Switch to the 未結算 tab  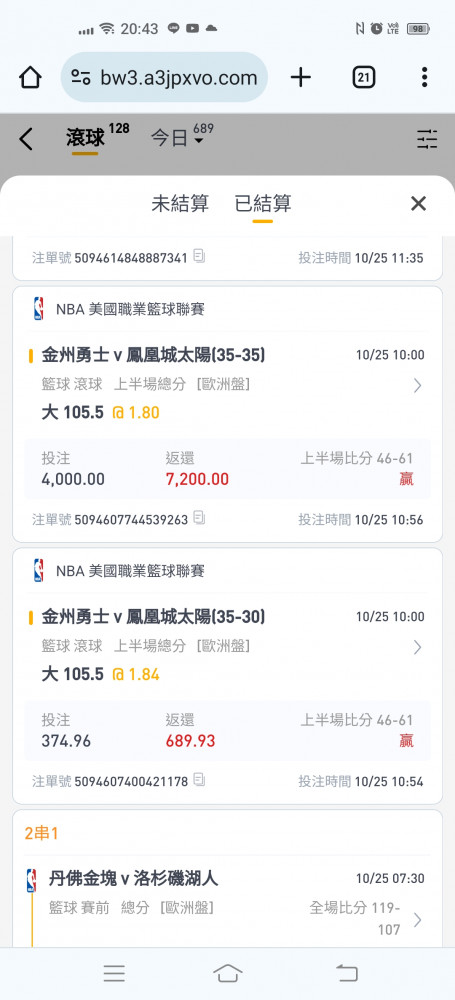pos(180,203)
